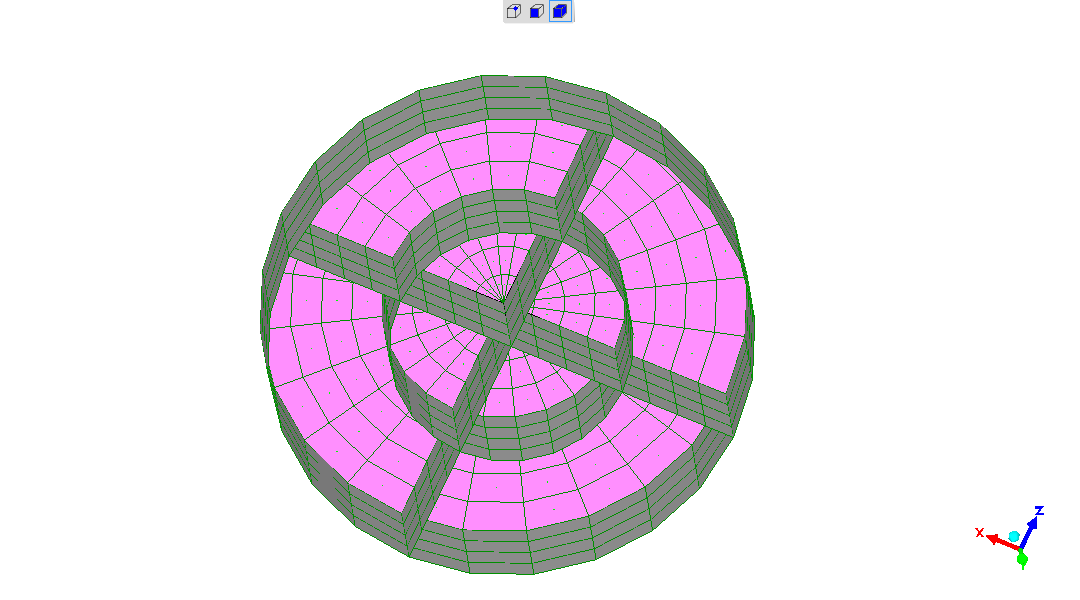Click the red X axis arrow
The width and height of the screenshot is (1080, 600).
[1000, 542]
